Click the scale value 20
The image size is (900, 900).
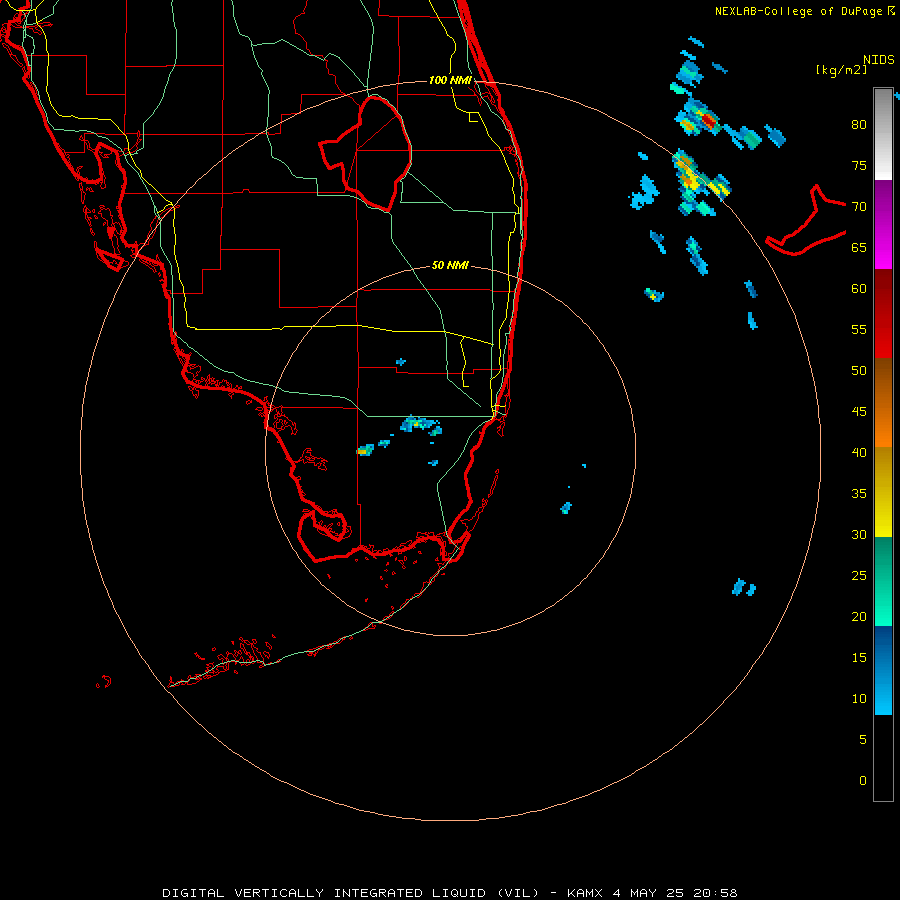pyautogui.click(x=859, y=616)
